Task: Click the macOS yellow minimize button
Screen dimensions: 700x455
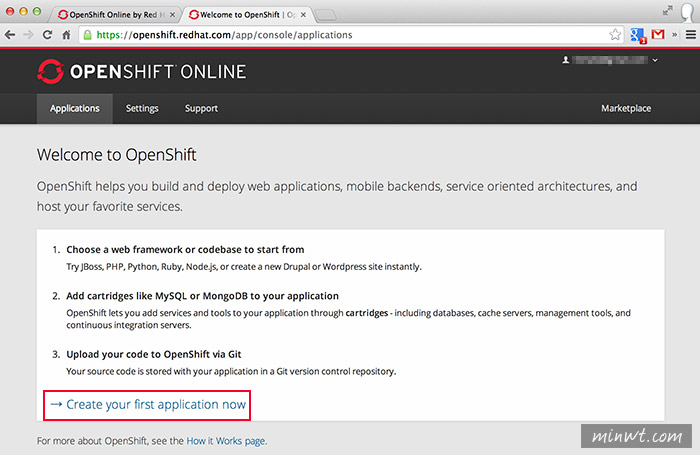Action: pyautogui.click(x=23, y=11)
